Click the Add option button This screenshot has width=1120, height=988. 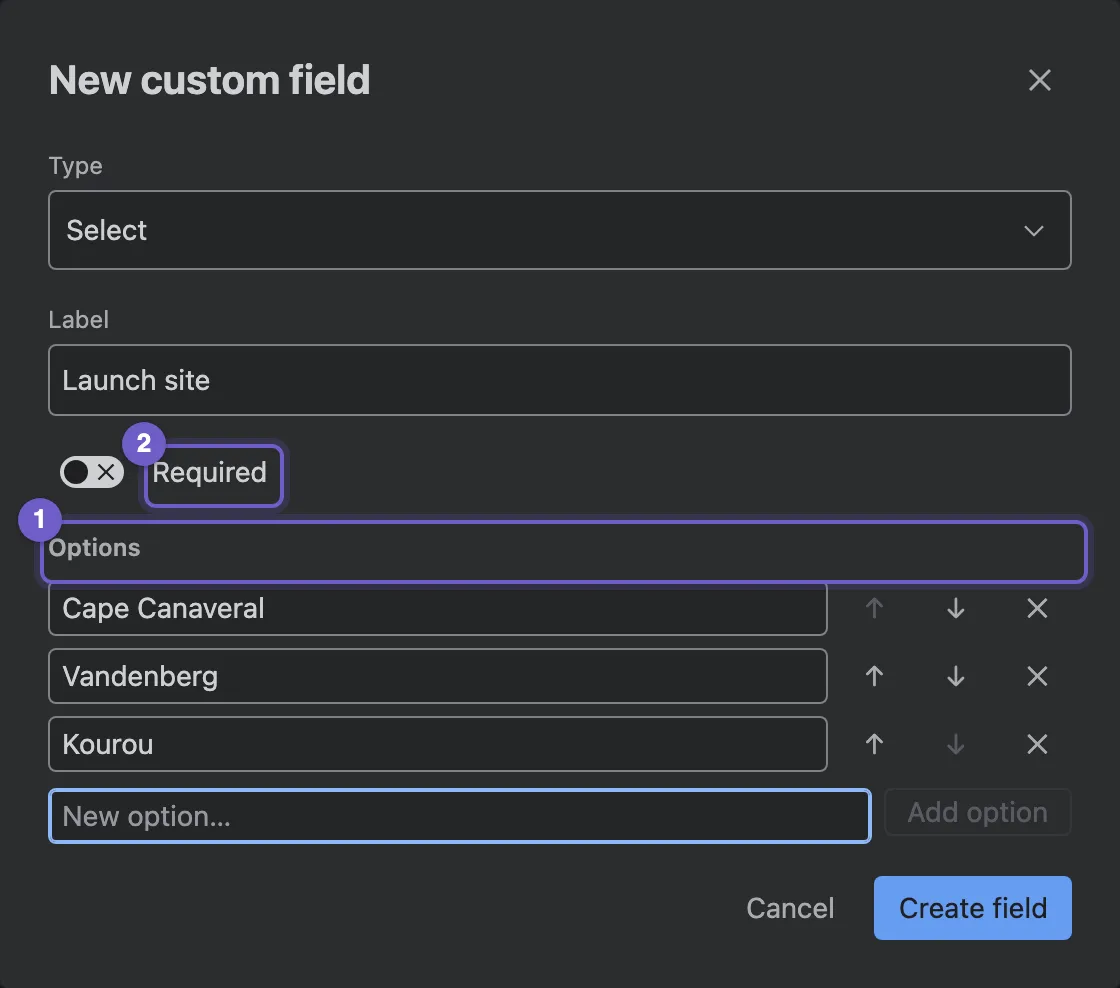977,812
